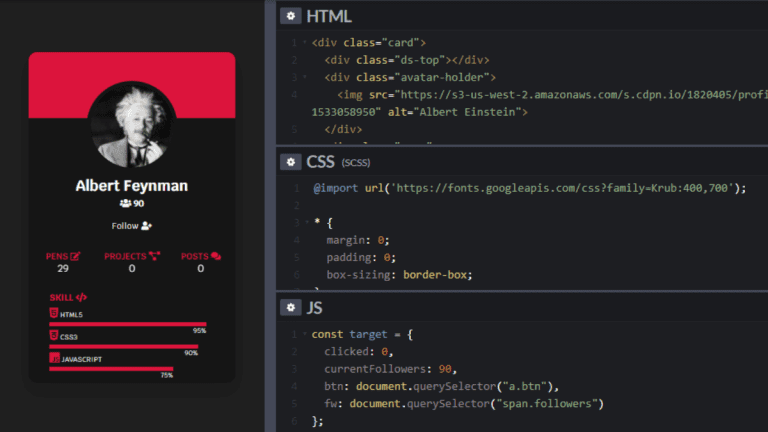
Task: Place cursor on padding: 0; line
Action: (x=361, y=258)
